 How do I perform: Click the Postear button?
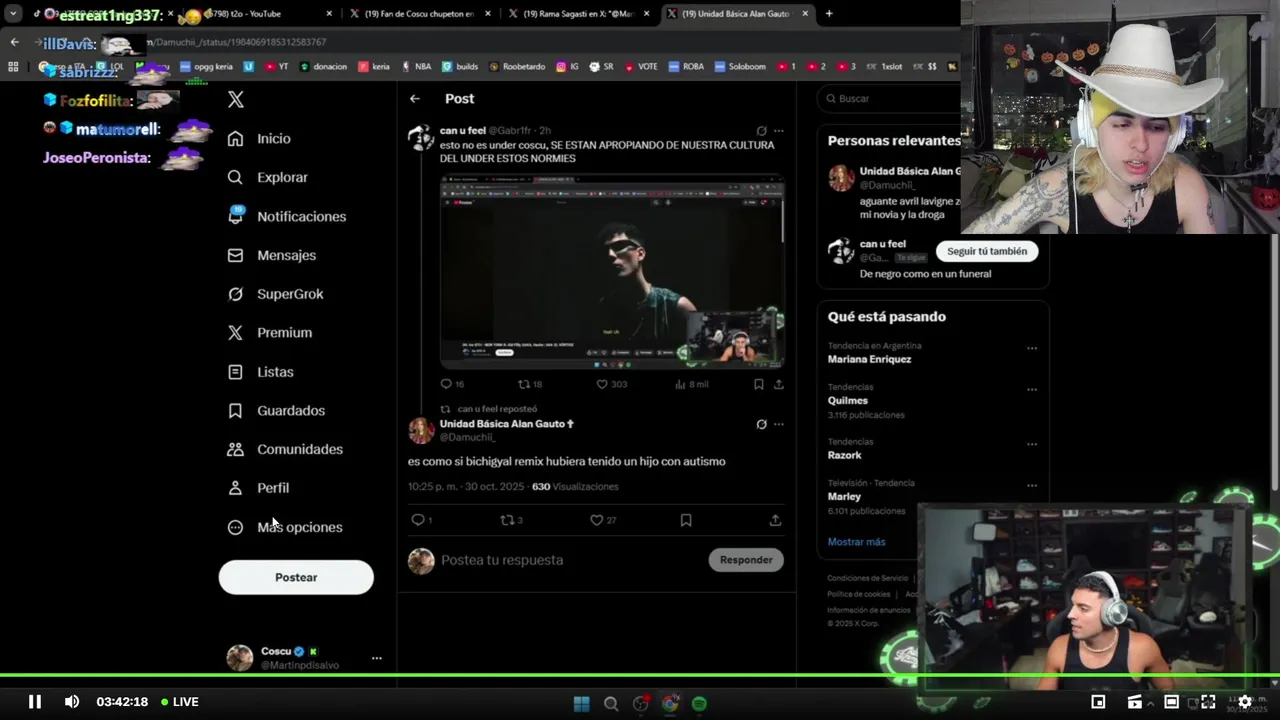pyautogui.click(x=296, y=577)
